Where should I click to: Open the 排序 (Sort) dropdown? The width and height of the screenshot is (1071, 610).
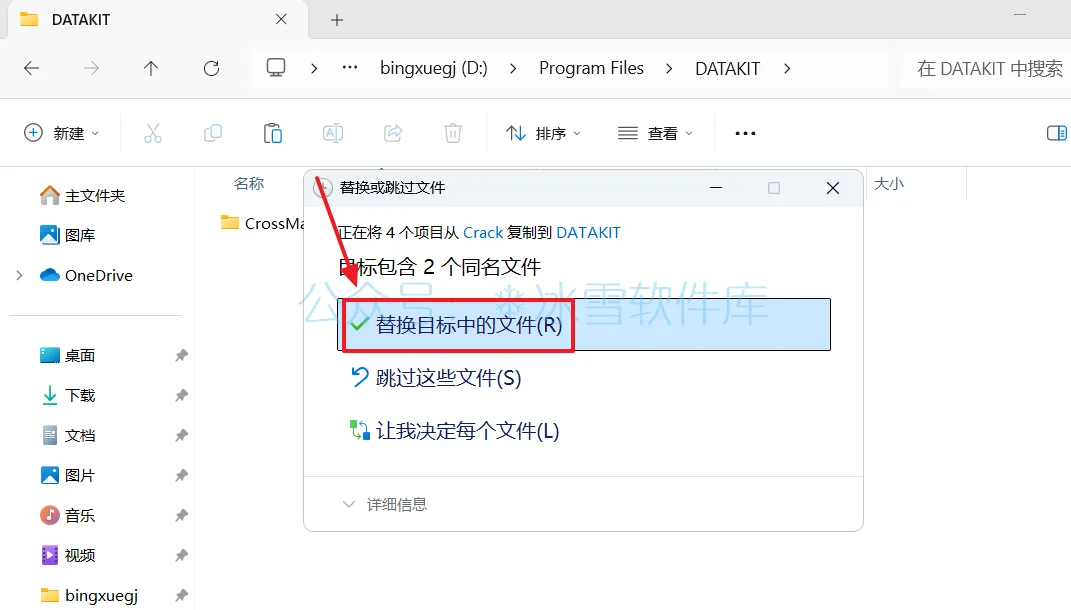[543, 133]
